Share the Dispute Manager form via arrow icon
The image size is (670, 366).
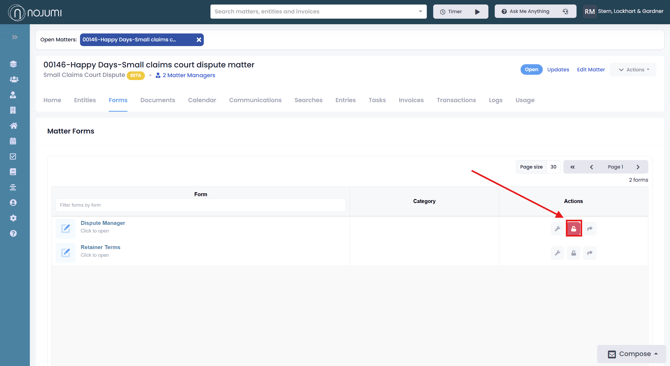590,228
